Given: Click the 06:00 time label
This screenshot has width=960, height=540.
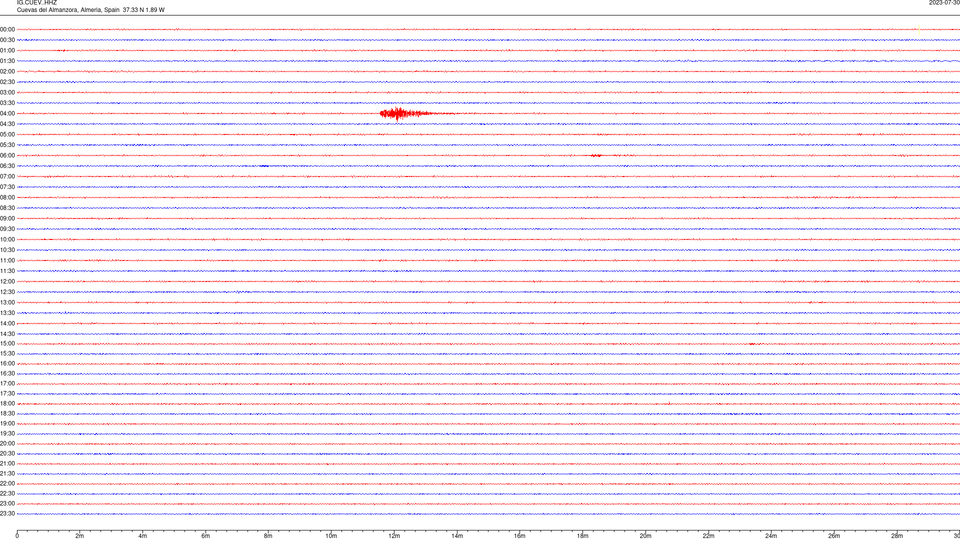Looking at the screenshot, I should [x=7, y=156].
